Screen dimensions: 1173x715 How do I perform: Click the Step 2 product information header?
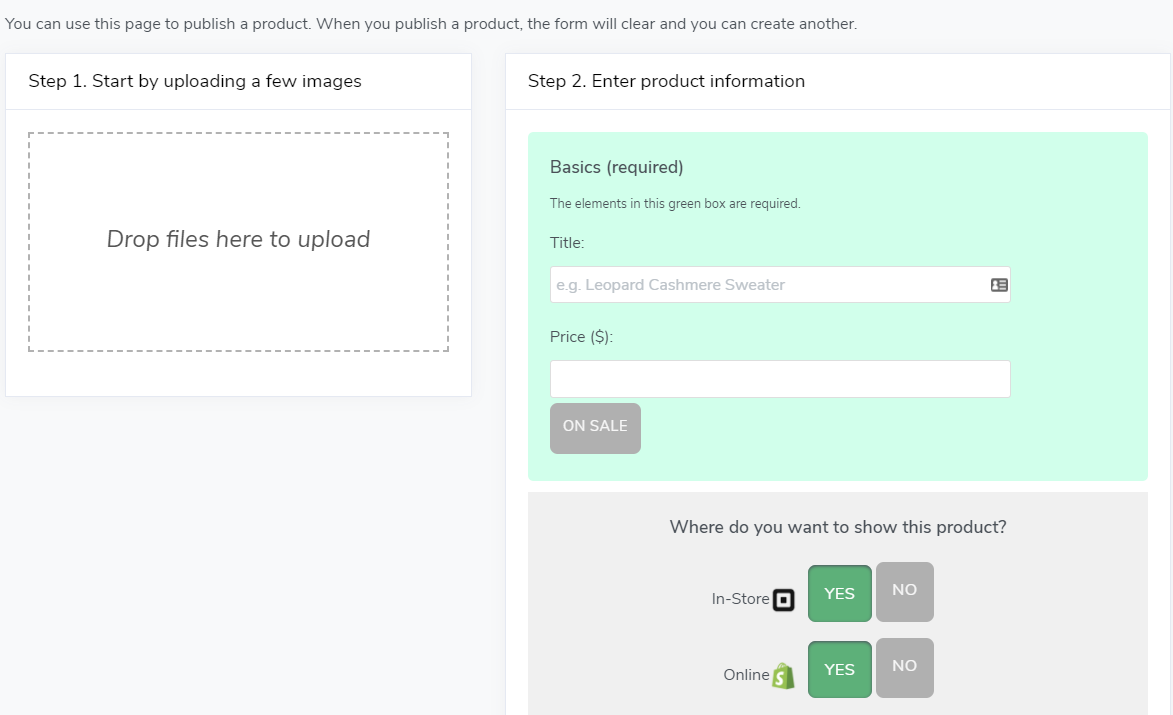[x=666, y=82]
